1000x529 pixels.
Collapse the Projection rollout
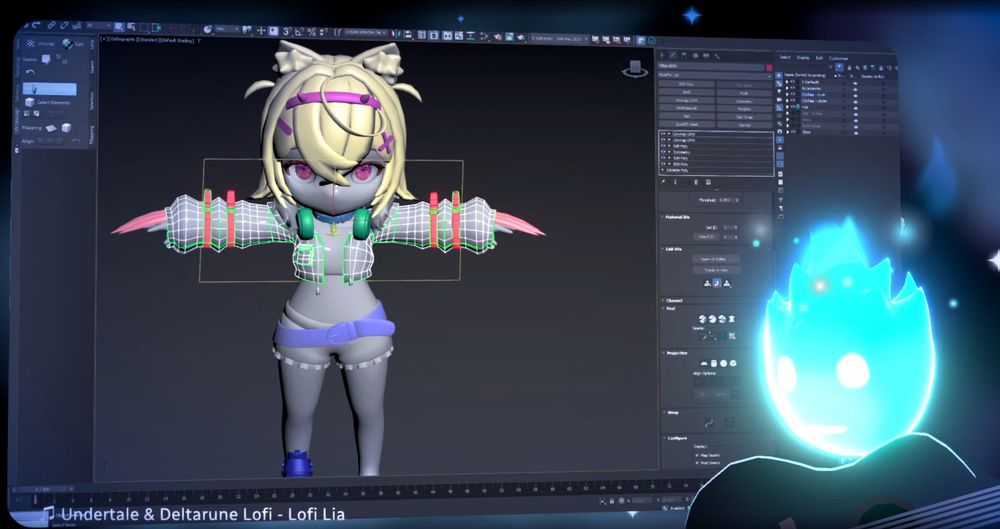[x=677, y=353]
